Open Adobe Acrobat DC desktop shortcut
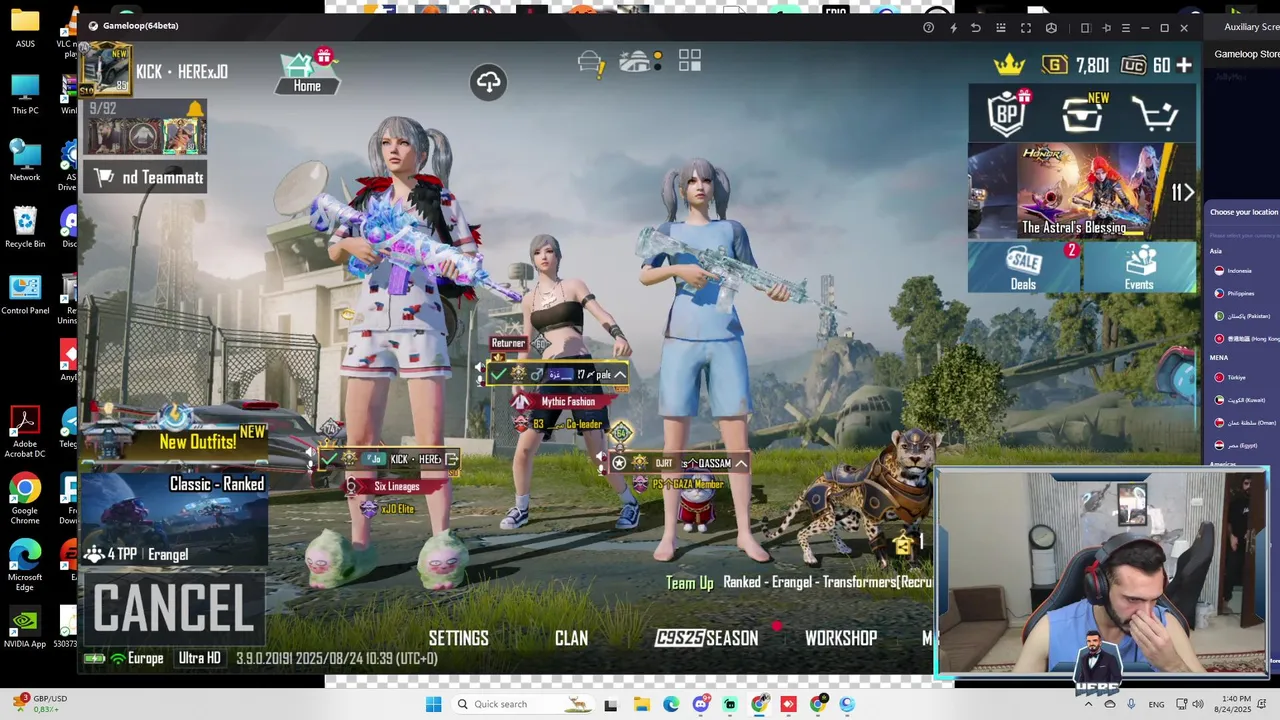 (25, 432)
